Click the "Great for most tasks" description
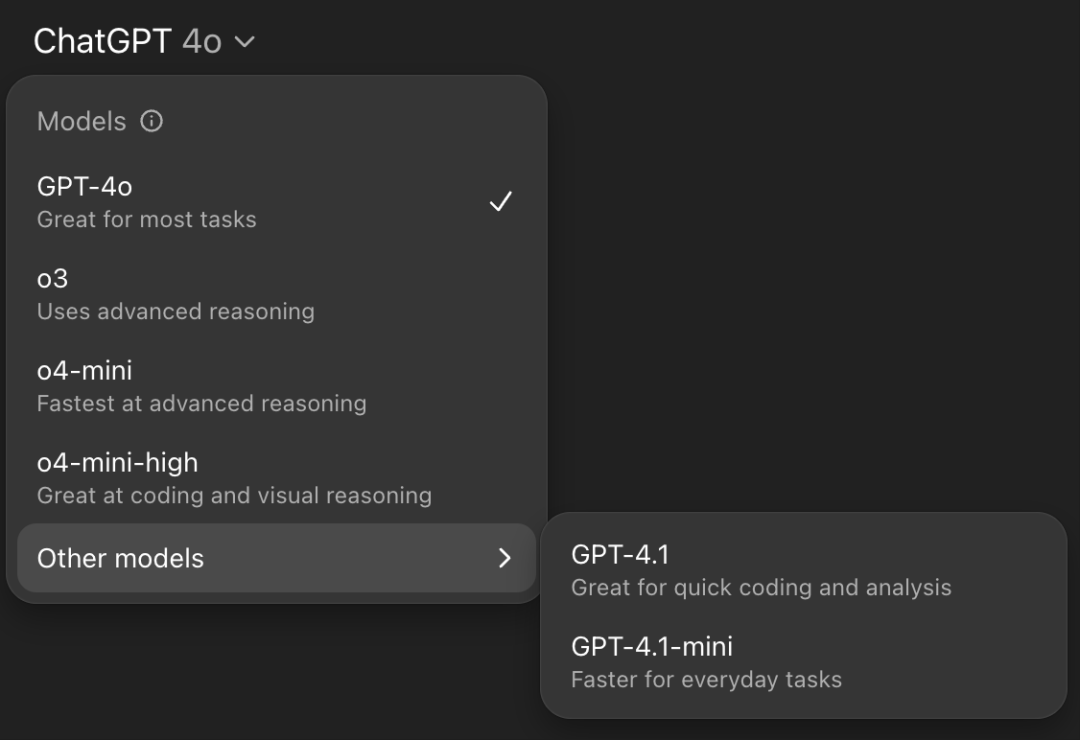This screenshot has width=1080, height=740. tap(147, 220)
